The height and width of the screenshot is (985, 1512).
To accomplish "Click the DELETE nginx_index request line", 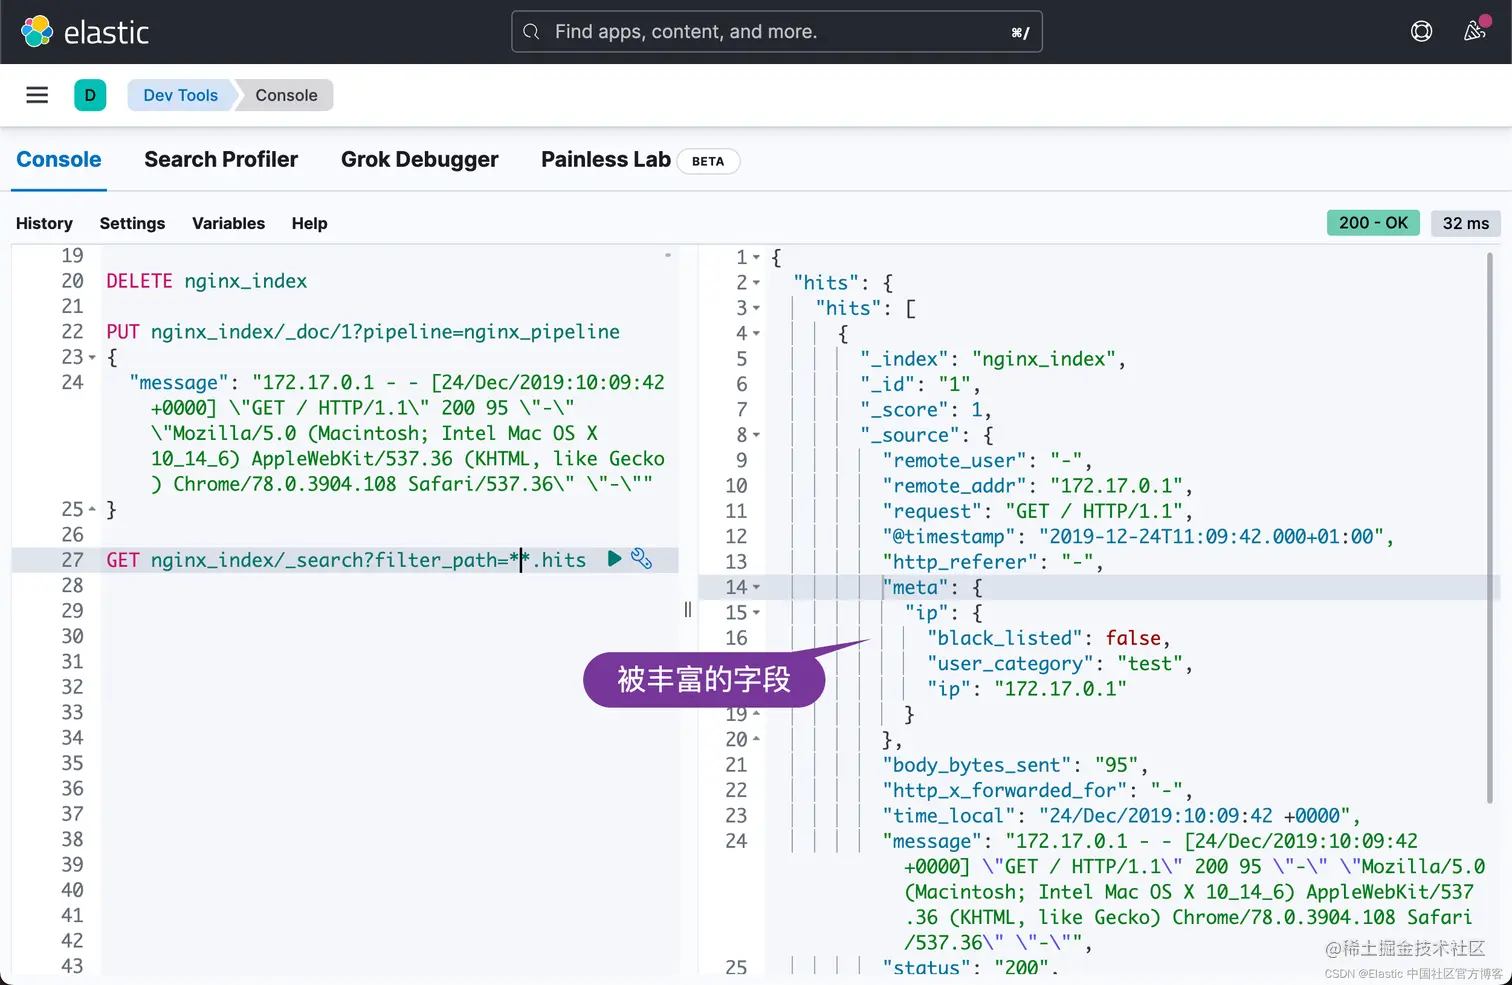I will click(x=206, y=281).
